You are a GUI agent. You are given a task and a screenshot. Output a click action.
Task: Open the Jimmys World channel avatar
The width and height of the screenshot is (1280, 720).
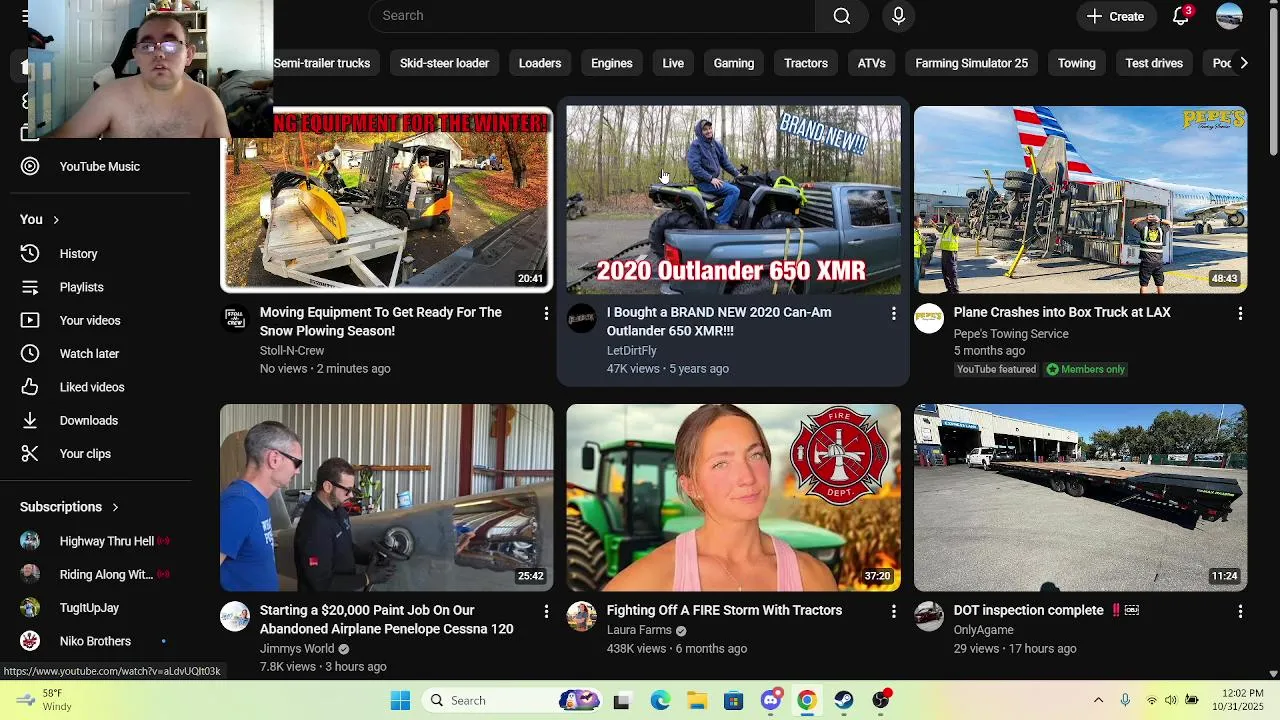[x=235, y=616]
